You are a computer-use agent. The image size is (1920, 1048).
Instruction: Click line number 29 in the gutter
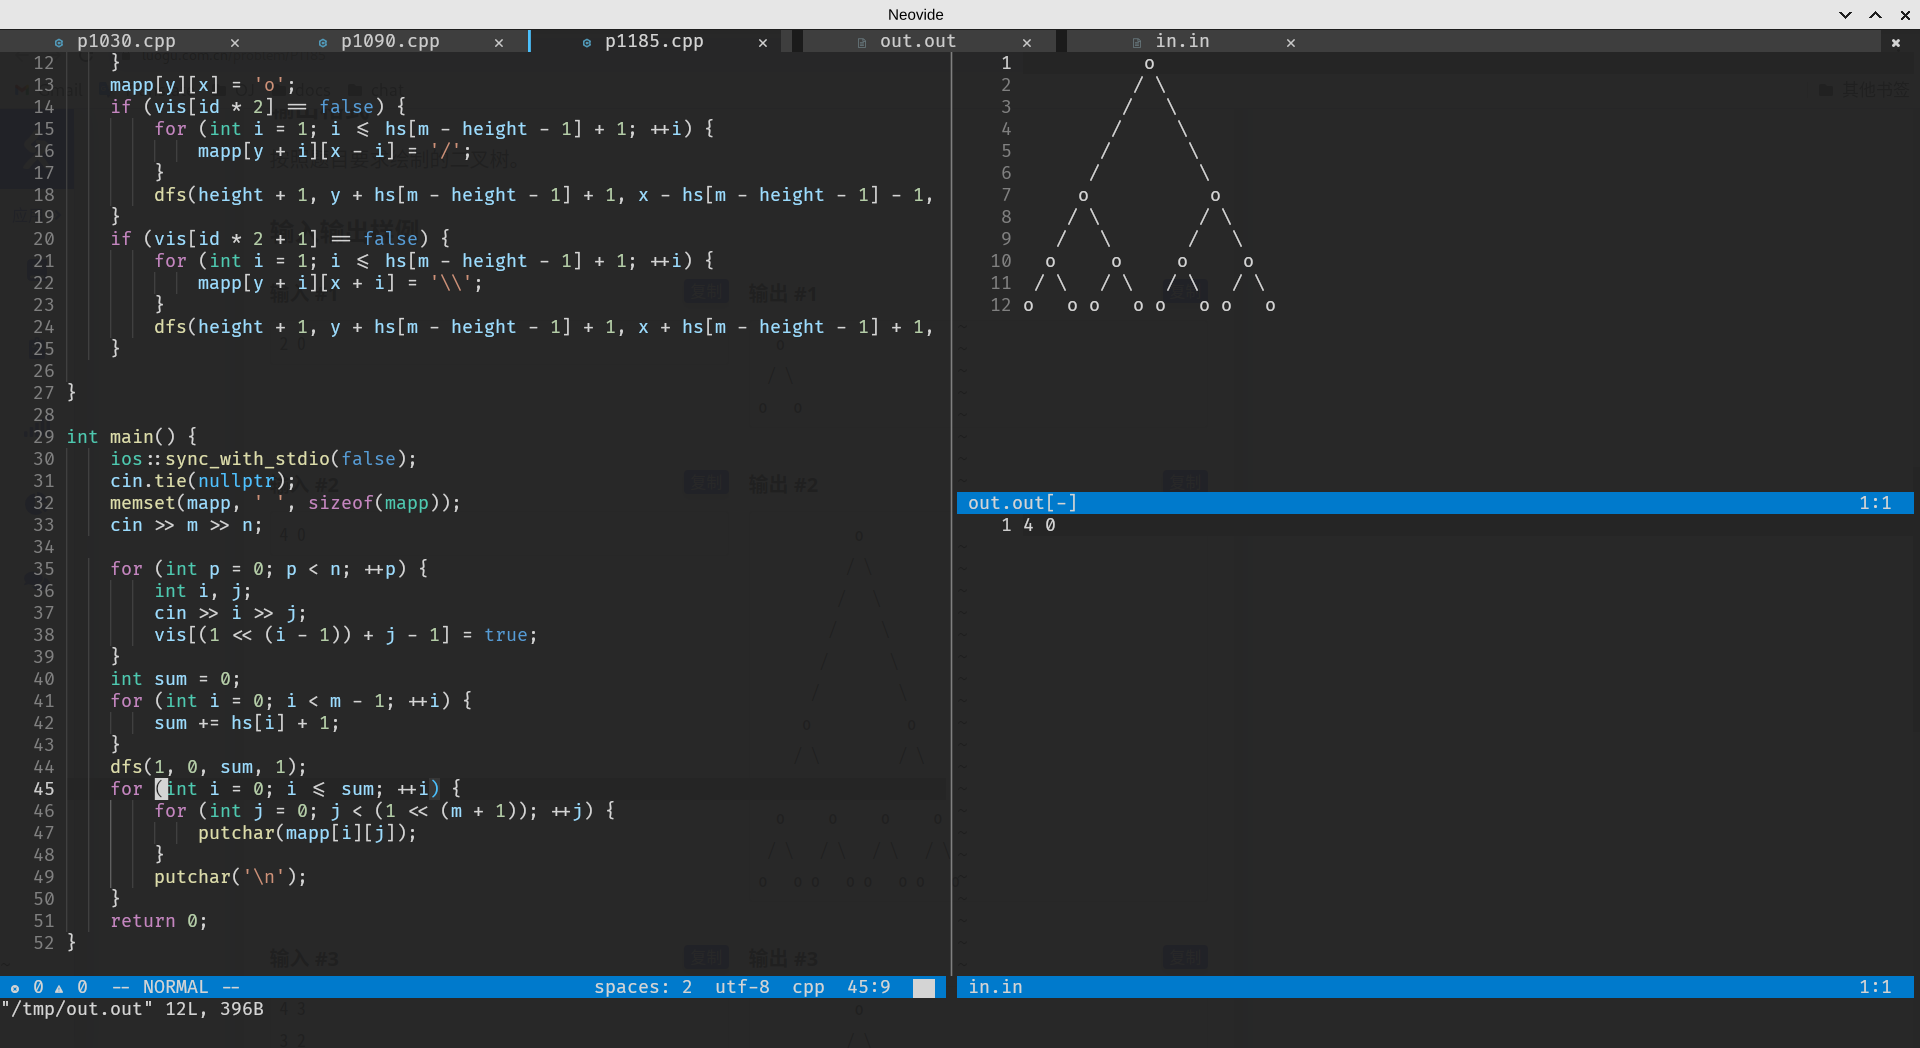pos(44,437)
